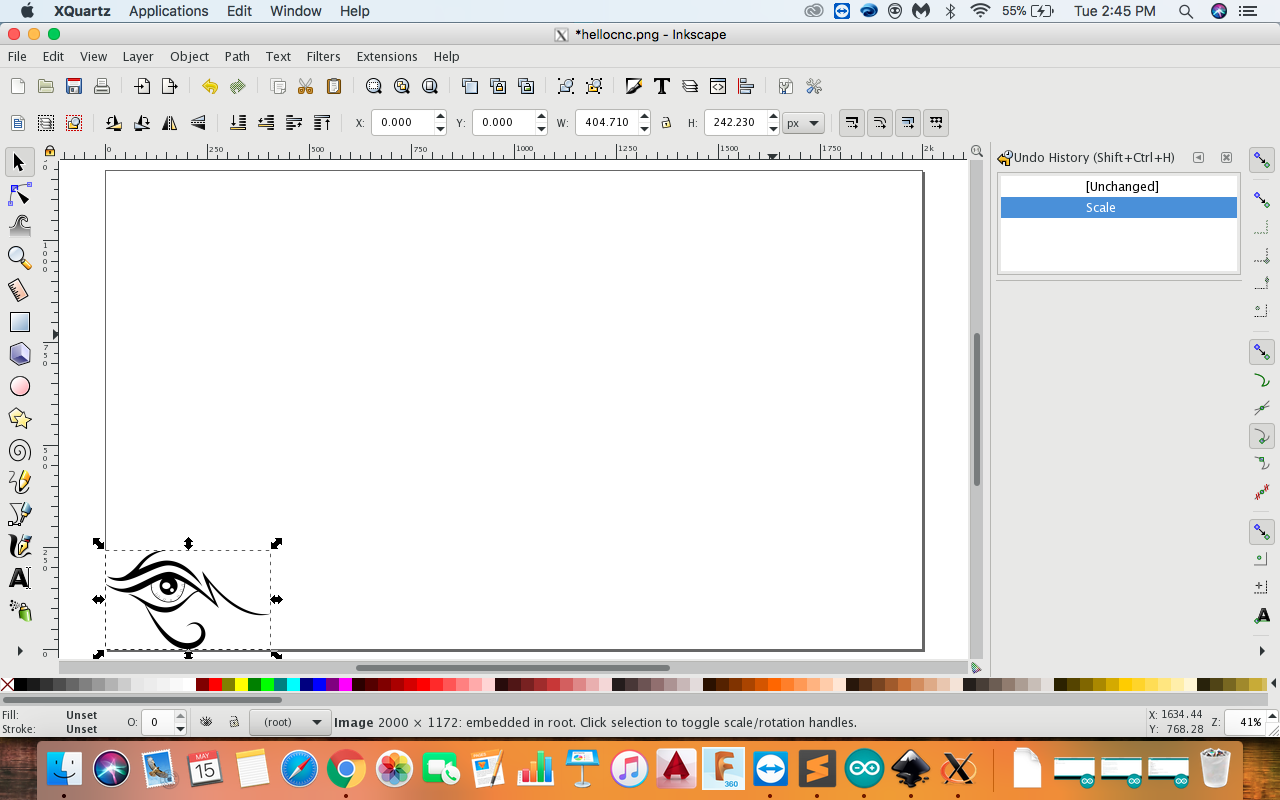Close the Undo History panel
Image resolution: width=1280 pixels, height=800 pixels.
coord(1226,158)
